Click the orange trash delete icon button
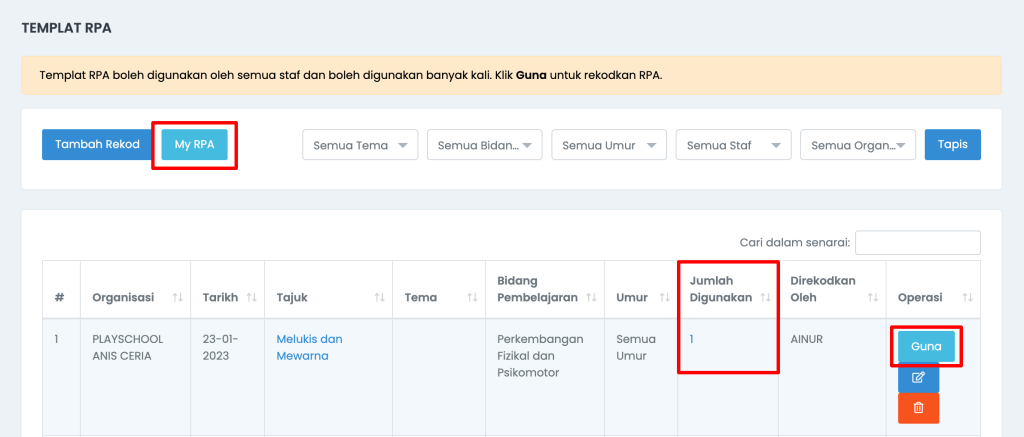 pos(918,408)
